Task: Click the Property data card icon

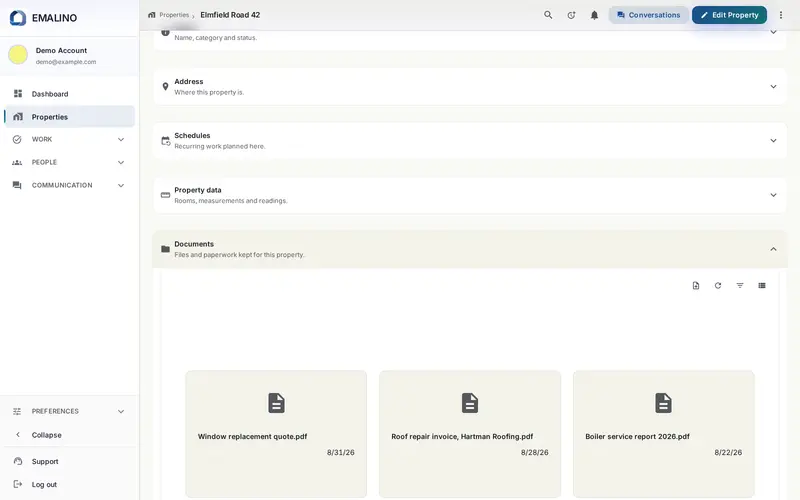Action: point(165,195)
